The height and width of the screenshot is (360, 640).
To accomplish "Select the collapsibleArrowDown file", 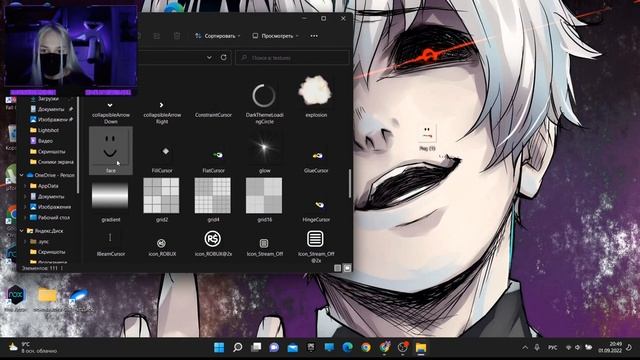I will (x=111, y=112).
